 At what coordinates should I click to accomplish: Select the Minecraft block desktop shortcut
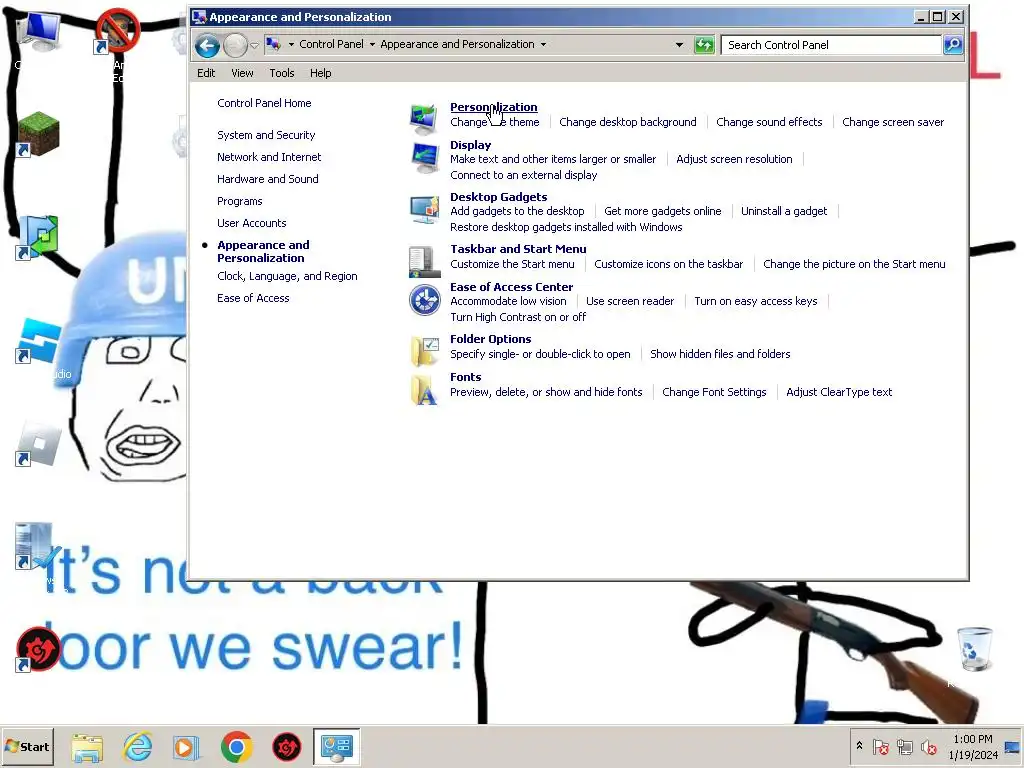coord(38,135)
